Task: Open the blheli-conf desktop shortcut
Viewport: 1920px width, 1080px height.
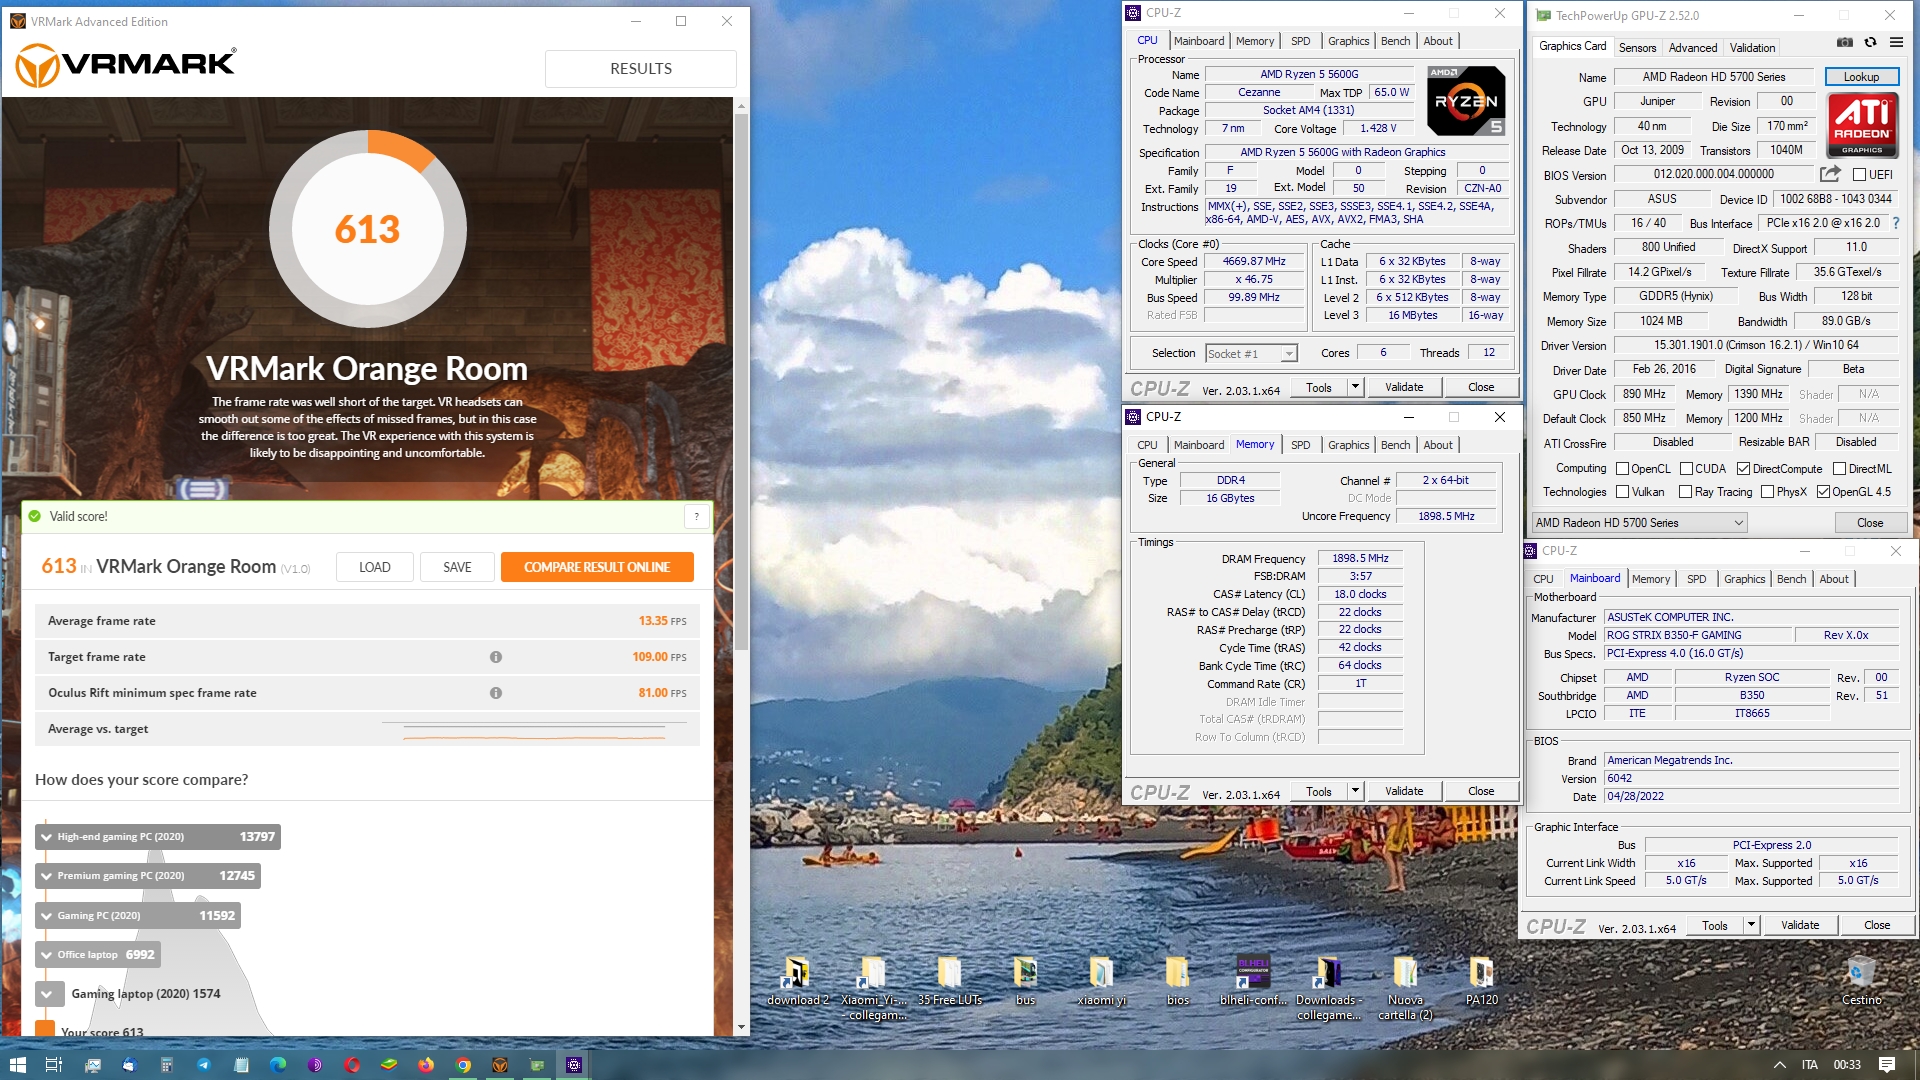Action: [x=1253, y=982]
